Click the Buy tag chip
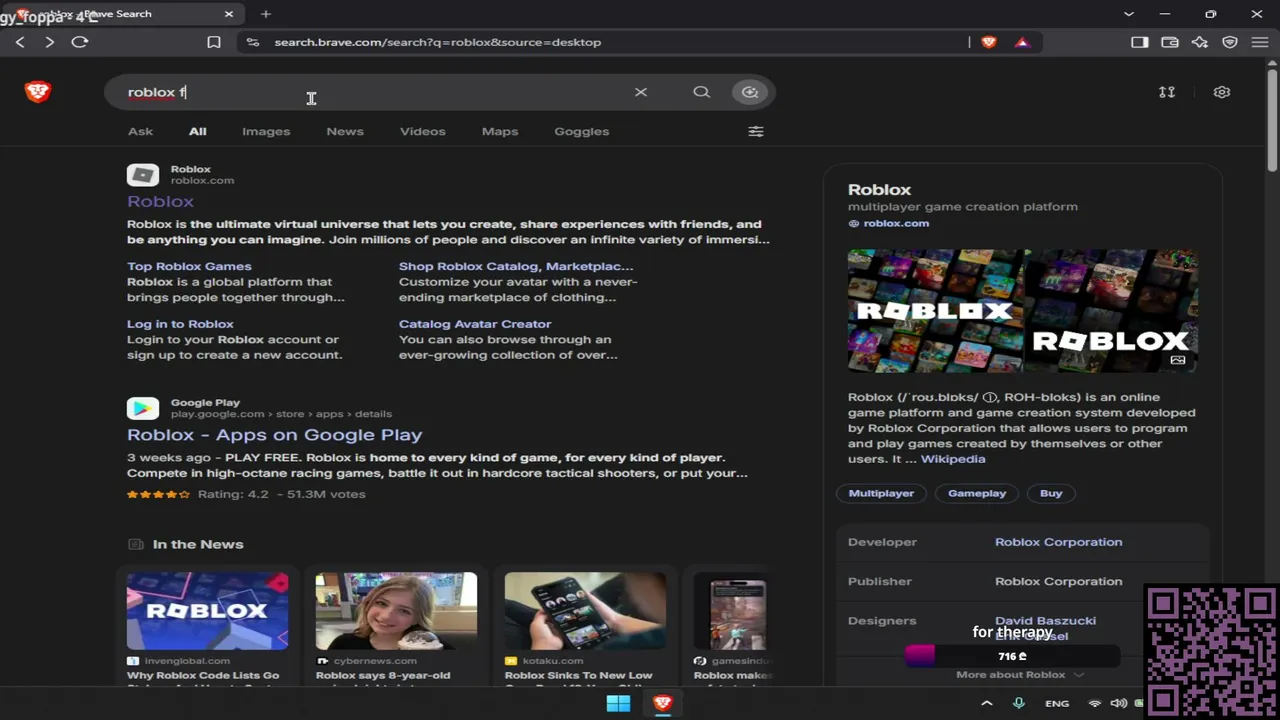Screen dimensions: 1280x720 (1051, 493)
